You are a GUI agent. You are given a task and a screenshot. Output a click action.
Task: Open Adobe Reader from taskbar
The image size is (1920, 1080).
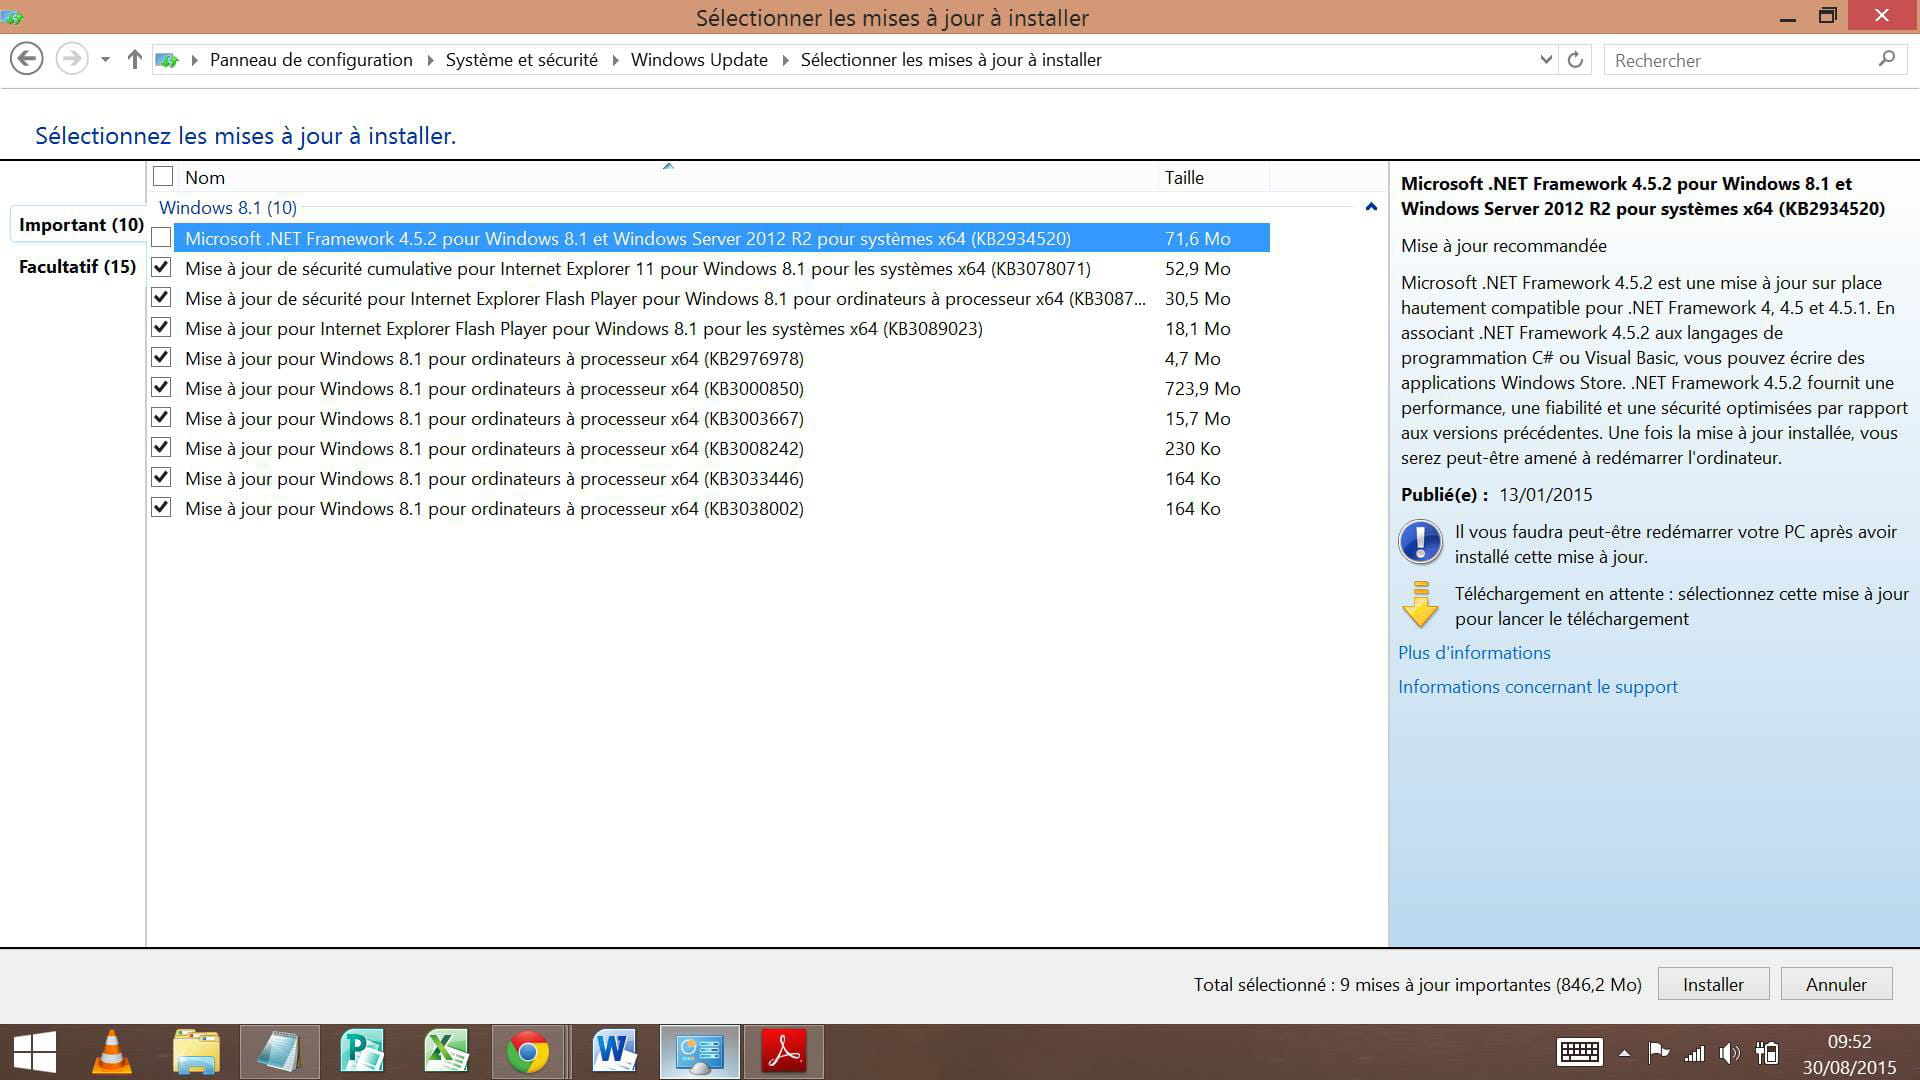click(784, 1052)
